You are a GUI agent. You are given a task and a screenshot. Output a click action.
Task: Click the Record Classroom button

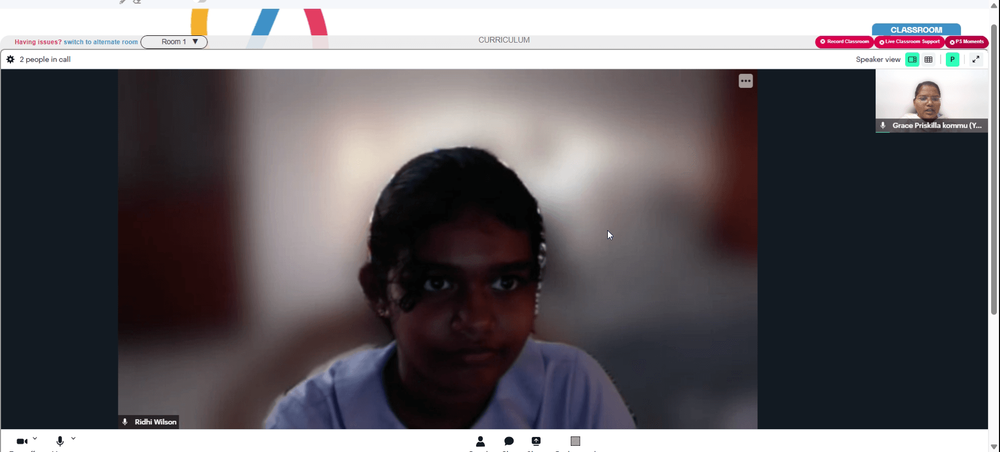click(x=844, y=42)
